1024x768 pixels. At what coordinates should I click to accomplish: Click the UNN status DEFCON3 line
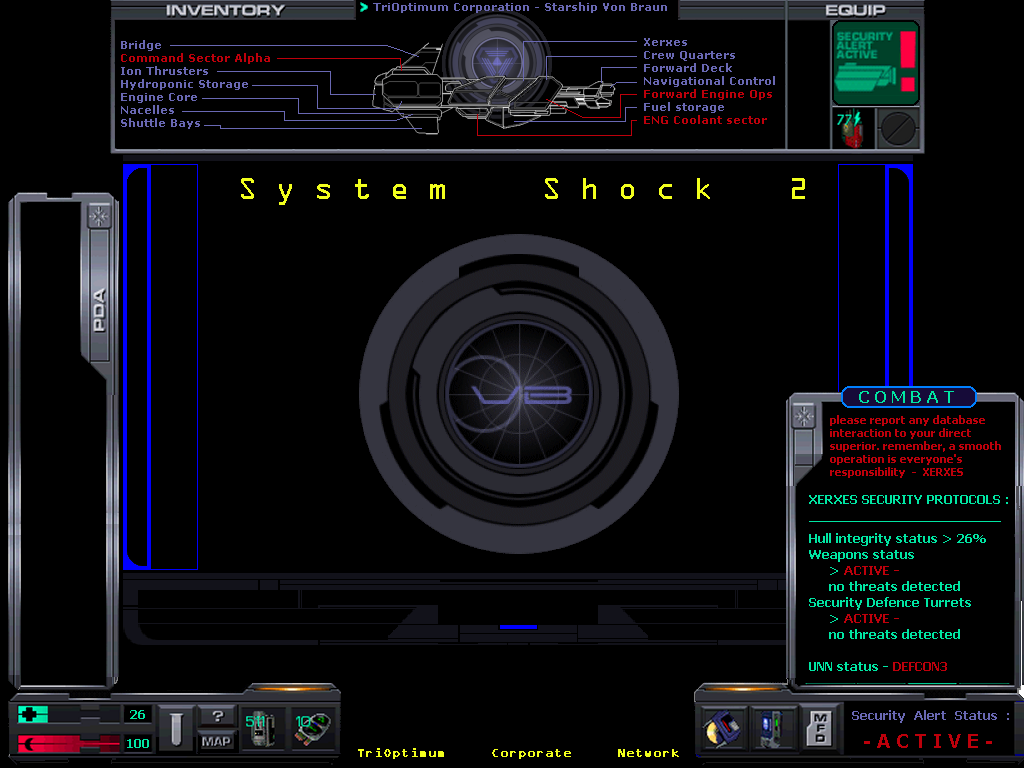coord(878,667)
